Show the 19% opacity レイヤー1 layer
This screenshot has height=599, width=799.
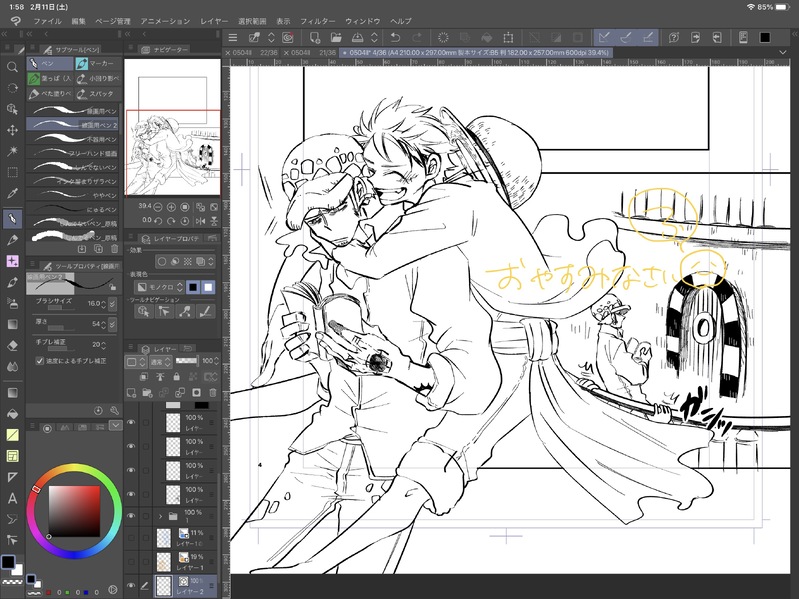click(x=131, y=562)
